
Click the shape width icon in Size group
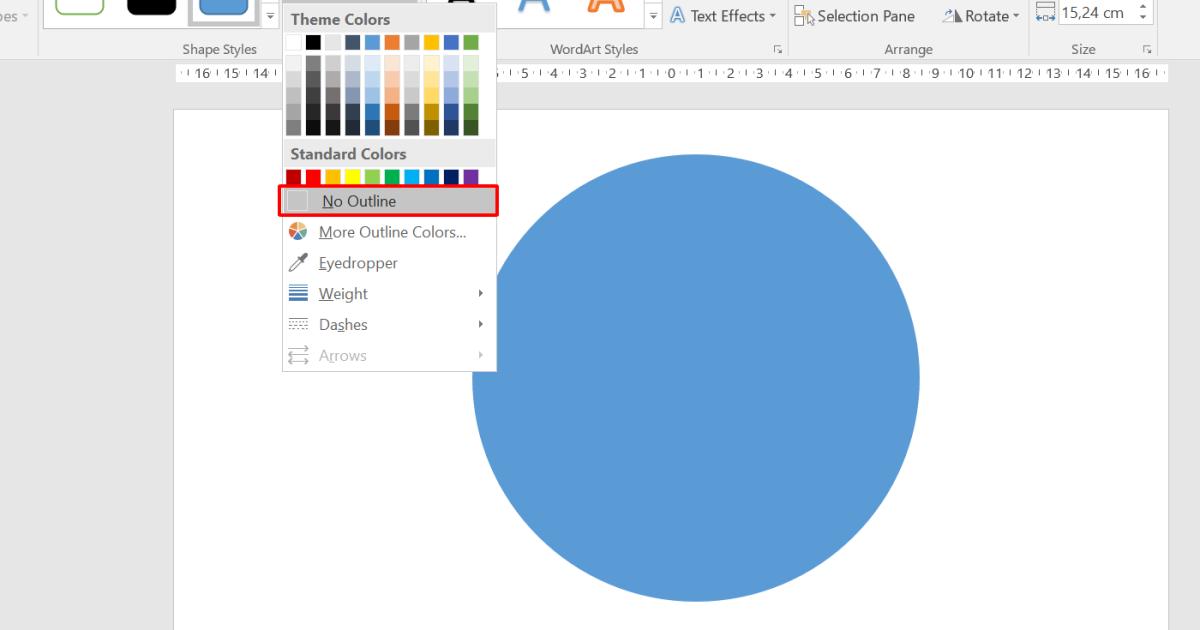pyautogui.click(x=1046, y=11)
